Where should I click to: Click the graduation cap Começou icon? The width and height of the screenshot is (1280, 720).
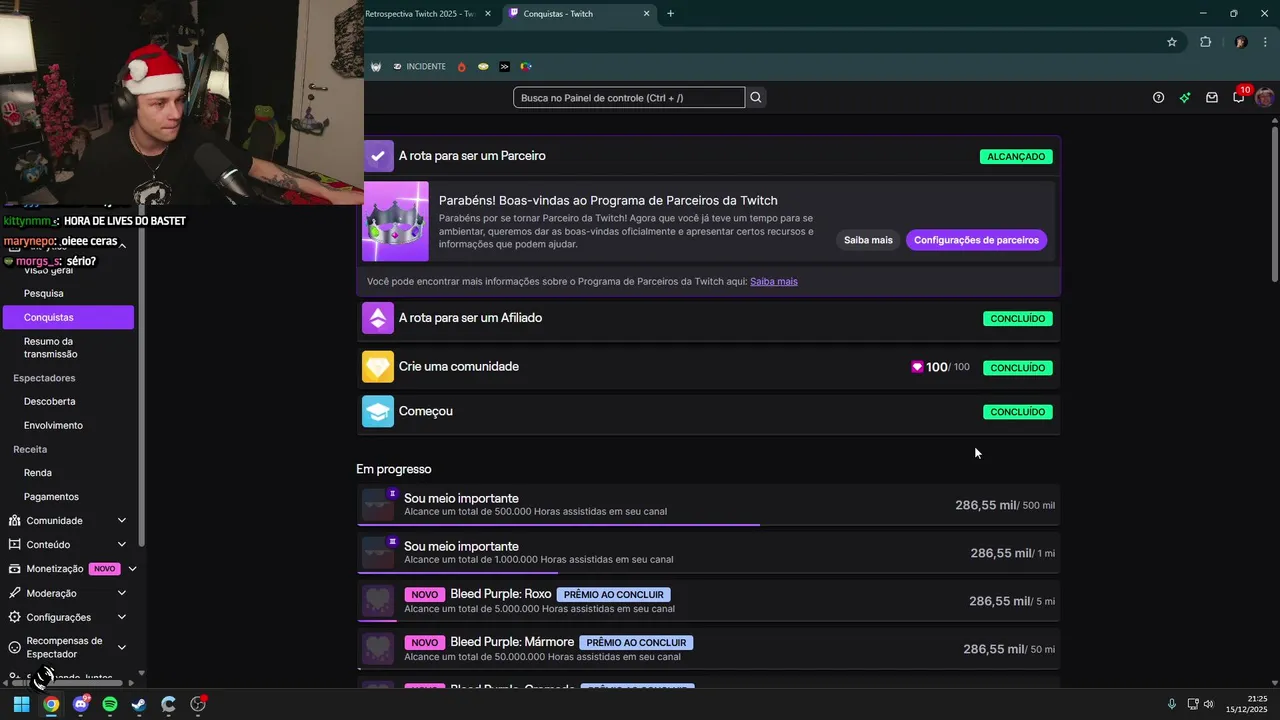pos(377,411)
